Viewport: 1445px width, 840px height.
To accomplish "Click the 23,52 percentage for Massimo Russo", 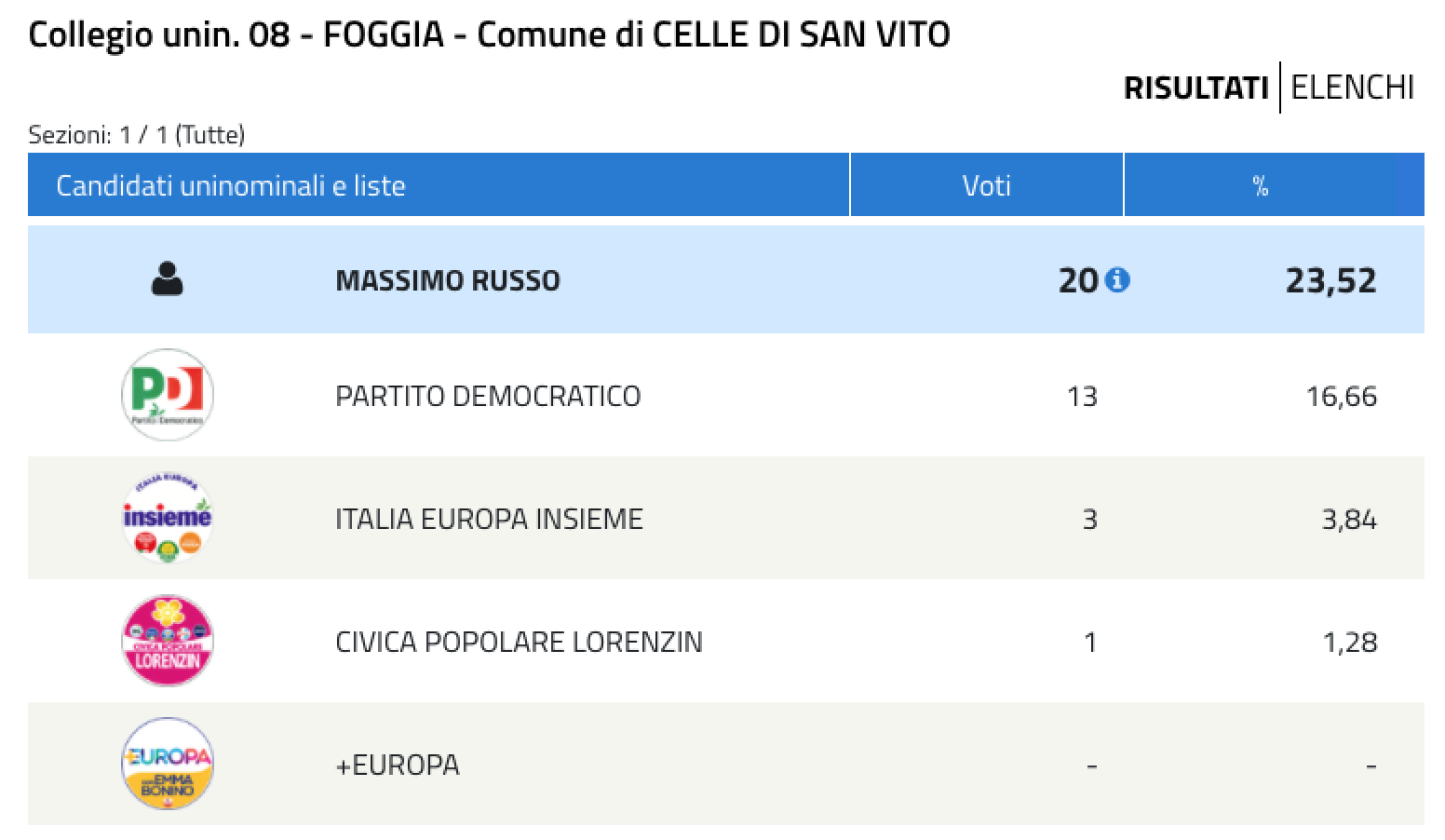I will click(x=1331, y=281).
